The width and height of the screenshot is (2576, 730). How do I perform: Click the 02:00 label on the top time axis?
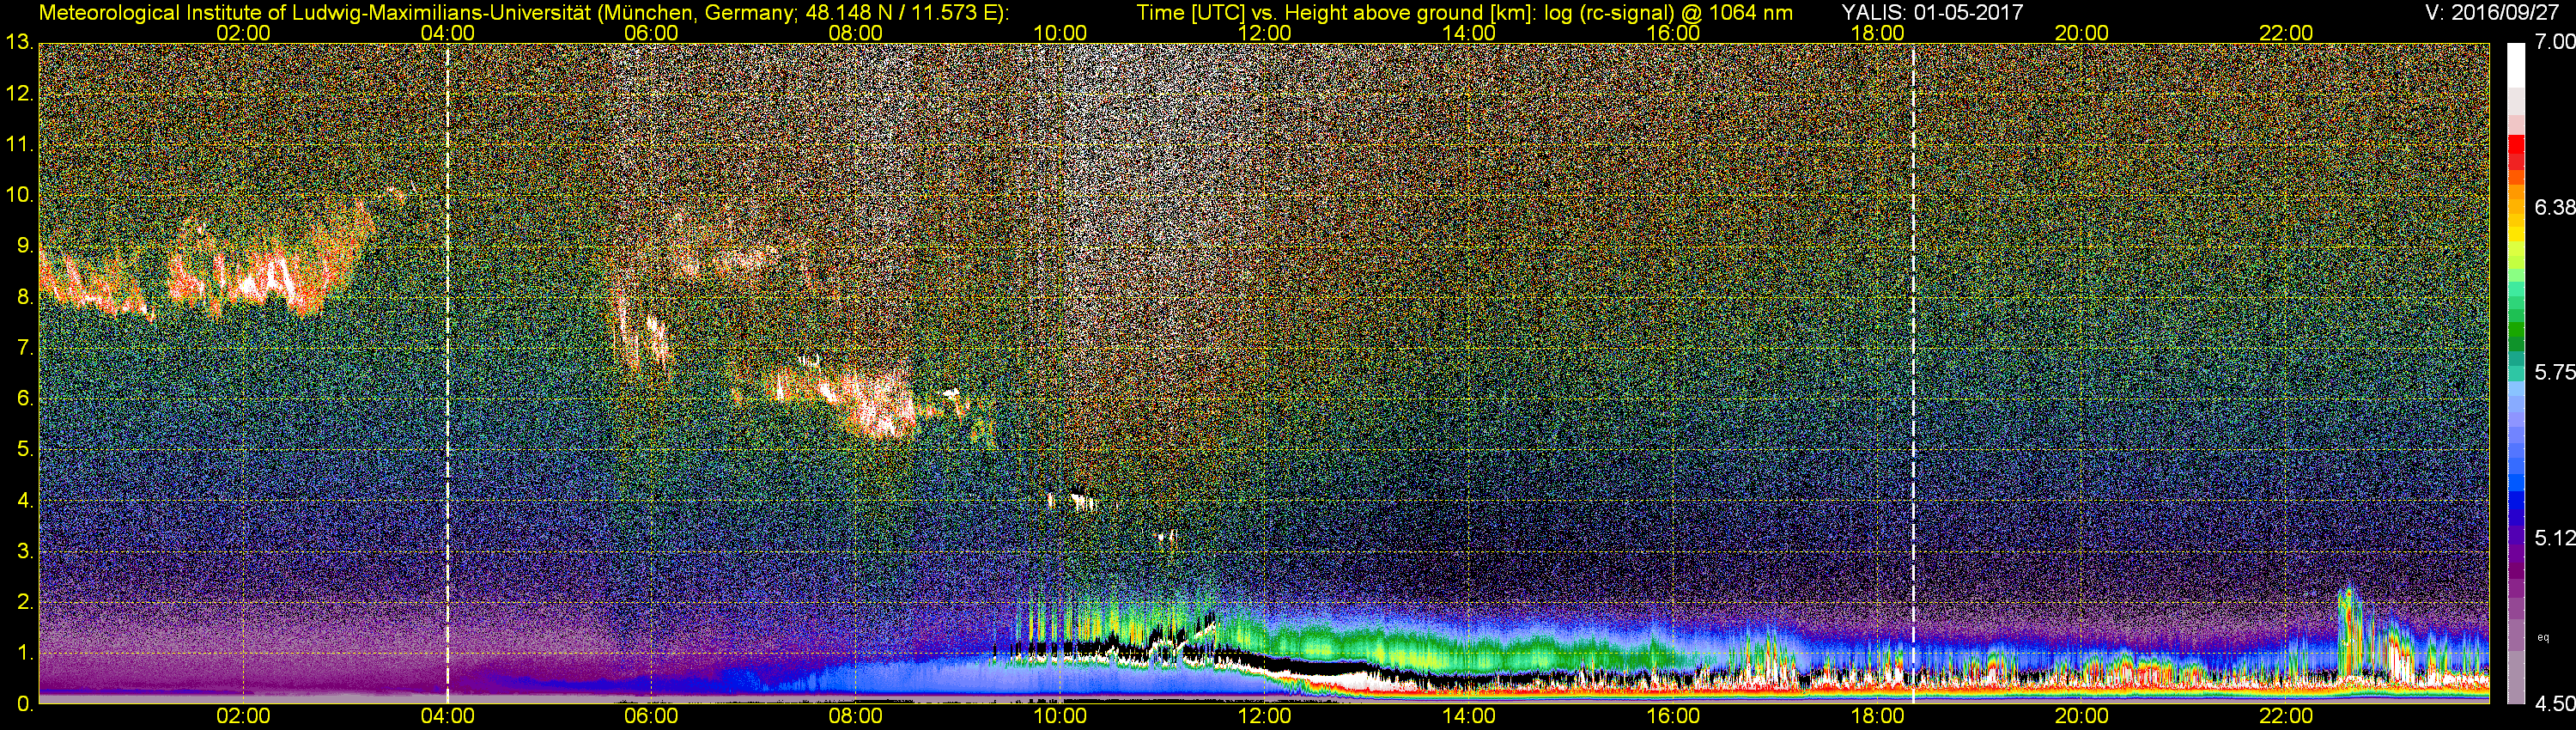coord(243,33)
